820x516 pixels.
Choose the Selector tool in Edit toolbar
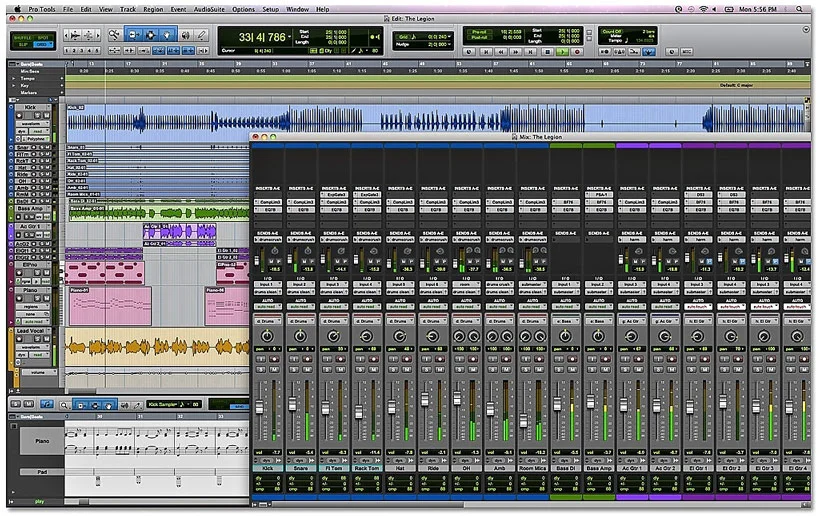pos(151,35)
